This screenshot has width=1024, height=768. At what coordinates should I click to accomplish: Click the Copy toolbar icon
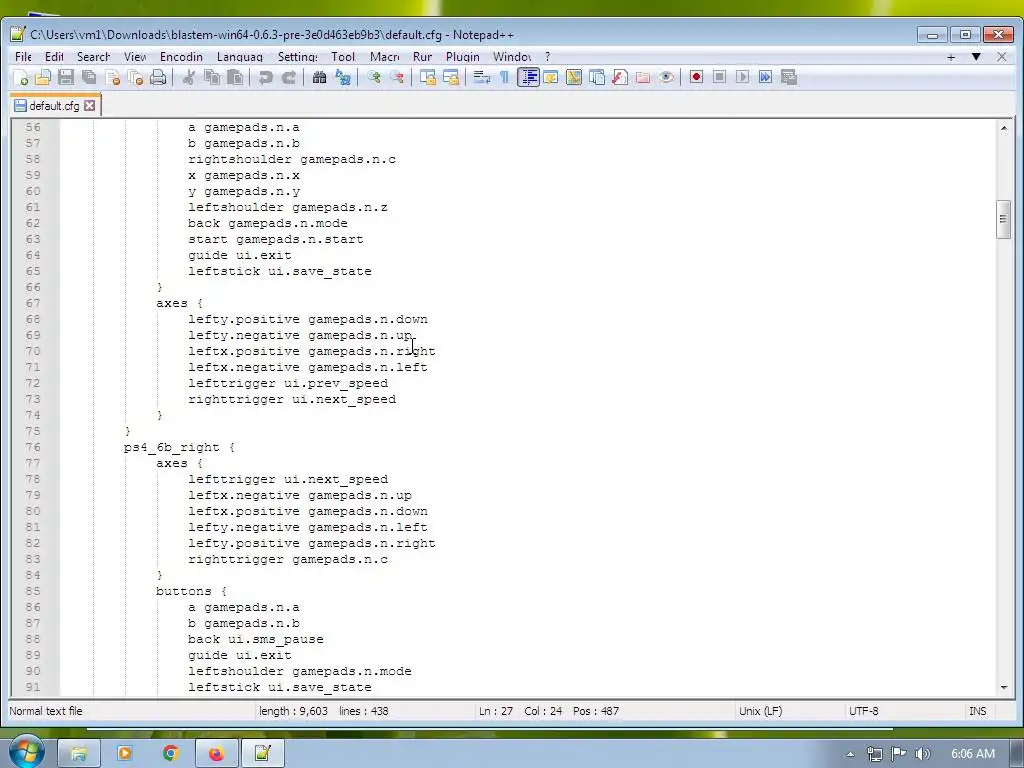pyautogui.click(x=212, y=78)
